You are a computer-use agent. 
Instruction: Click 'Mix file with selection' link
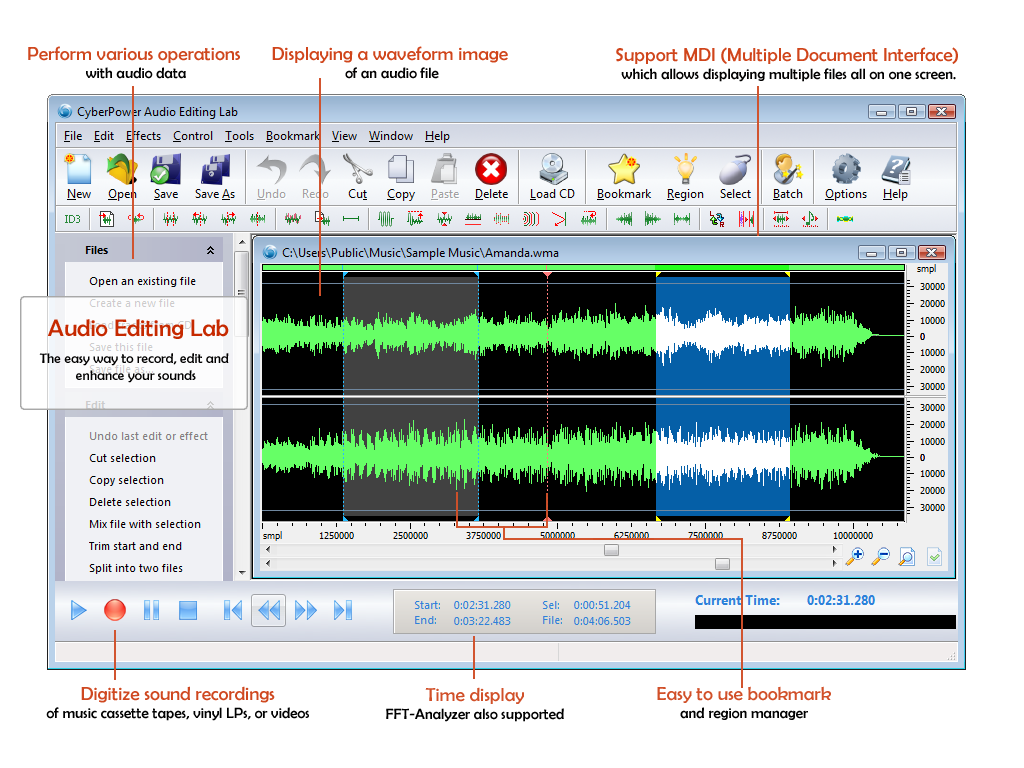point(145,524)
